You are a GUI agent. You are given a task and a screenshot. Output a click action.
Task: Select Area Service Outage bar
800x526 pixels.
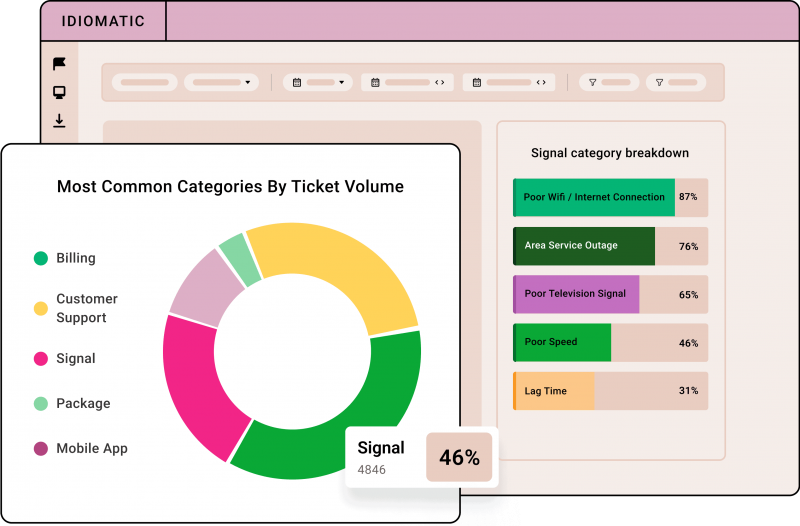(x=610, y=246)
